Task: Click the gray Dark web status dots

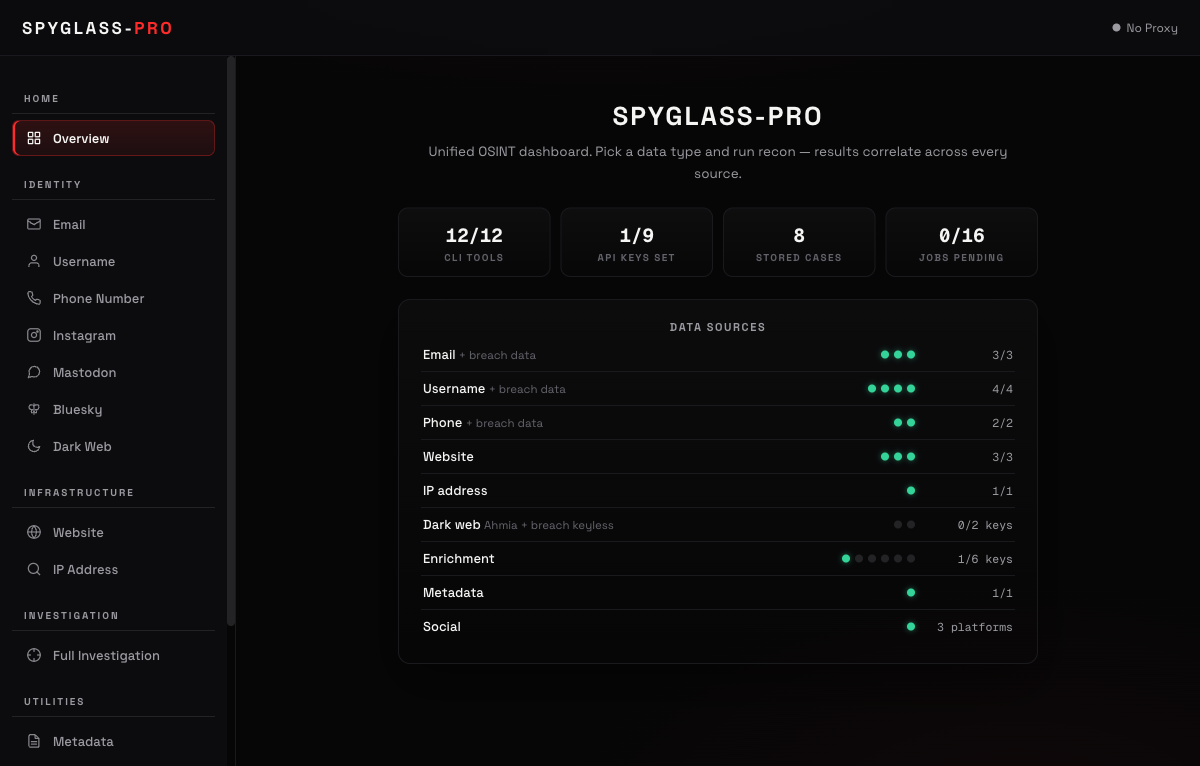Action: 904,524
